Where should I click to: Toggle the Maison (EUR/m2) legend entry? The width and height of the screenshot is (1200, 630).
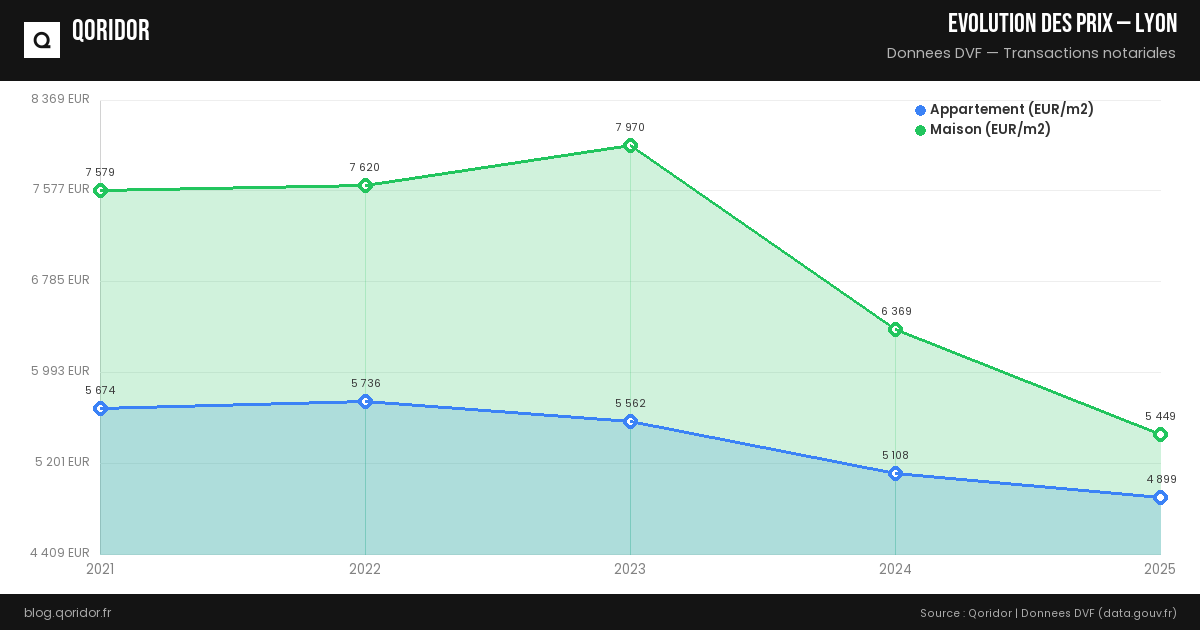(x=990, y=130)
